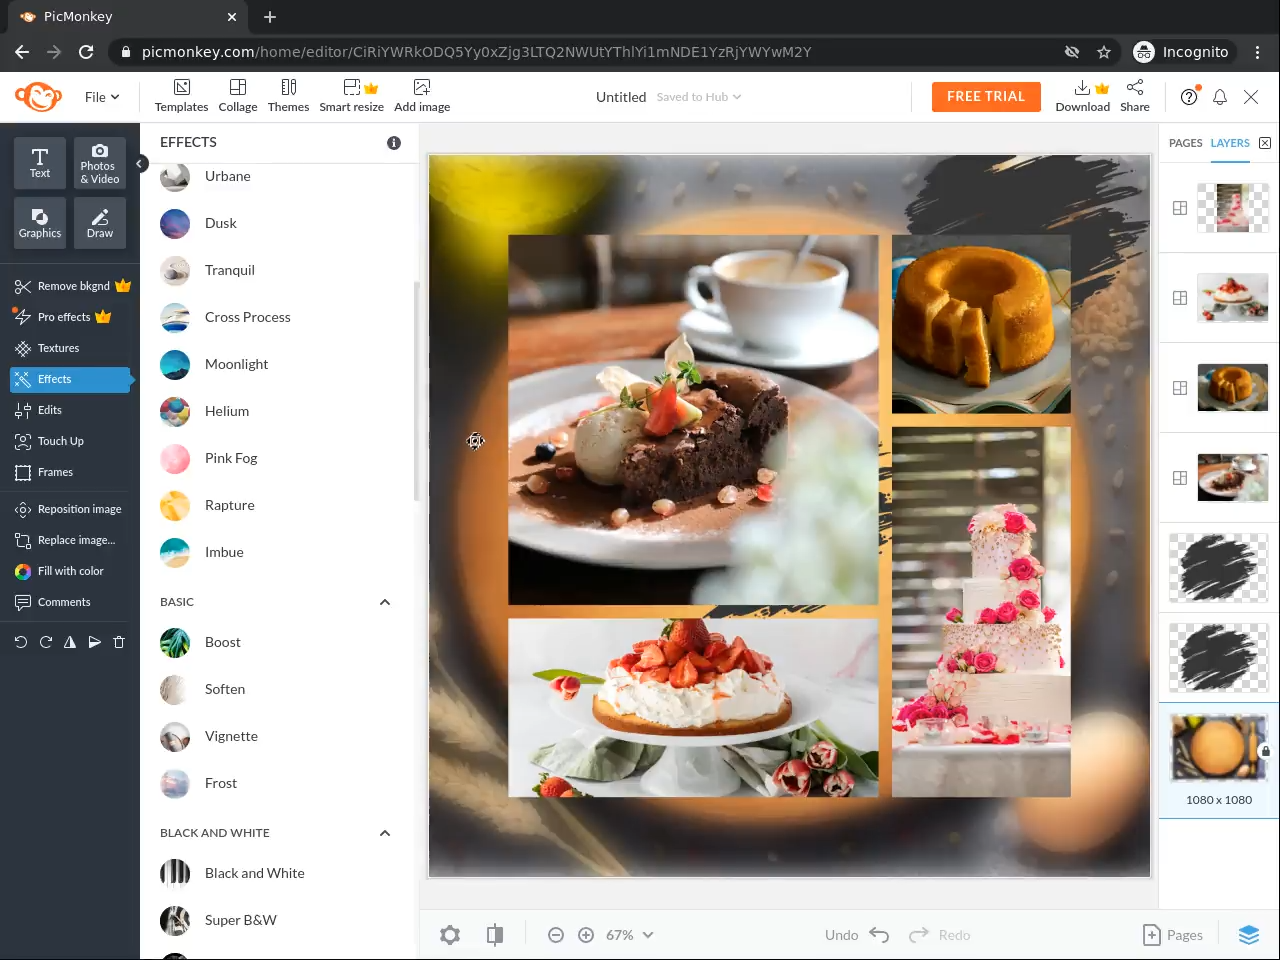Toggle the background layer lock

click(1265, 751)
